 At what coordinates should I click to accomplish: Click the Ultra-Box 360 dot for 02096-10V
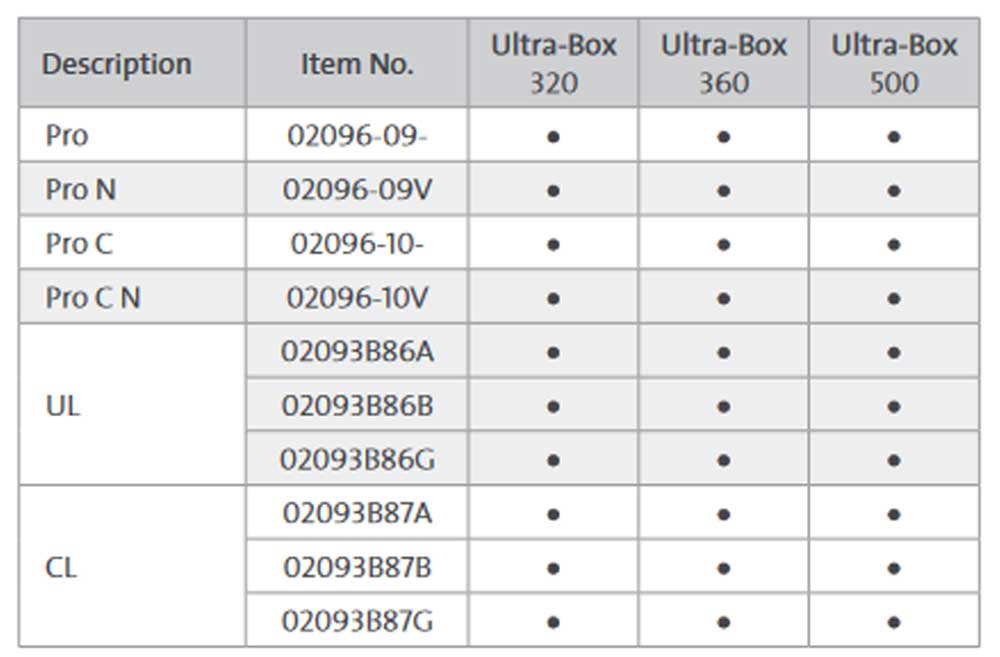(x=723, y=298)
